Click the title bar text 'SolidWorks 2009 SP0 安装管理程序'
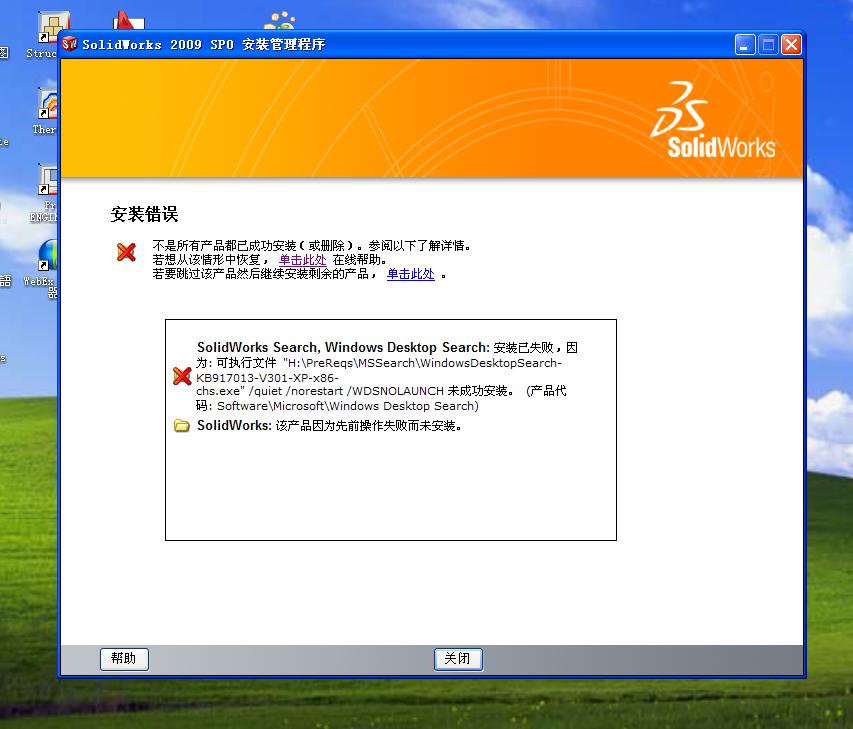This screenshot has width=853, height=729. click(203, 45)
